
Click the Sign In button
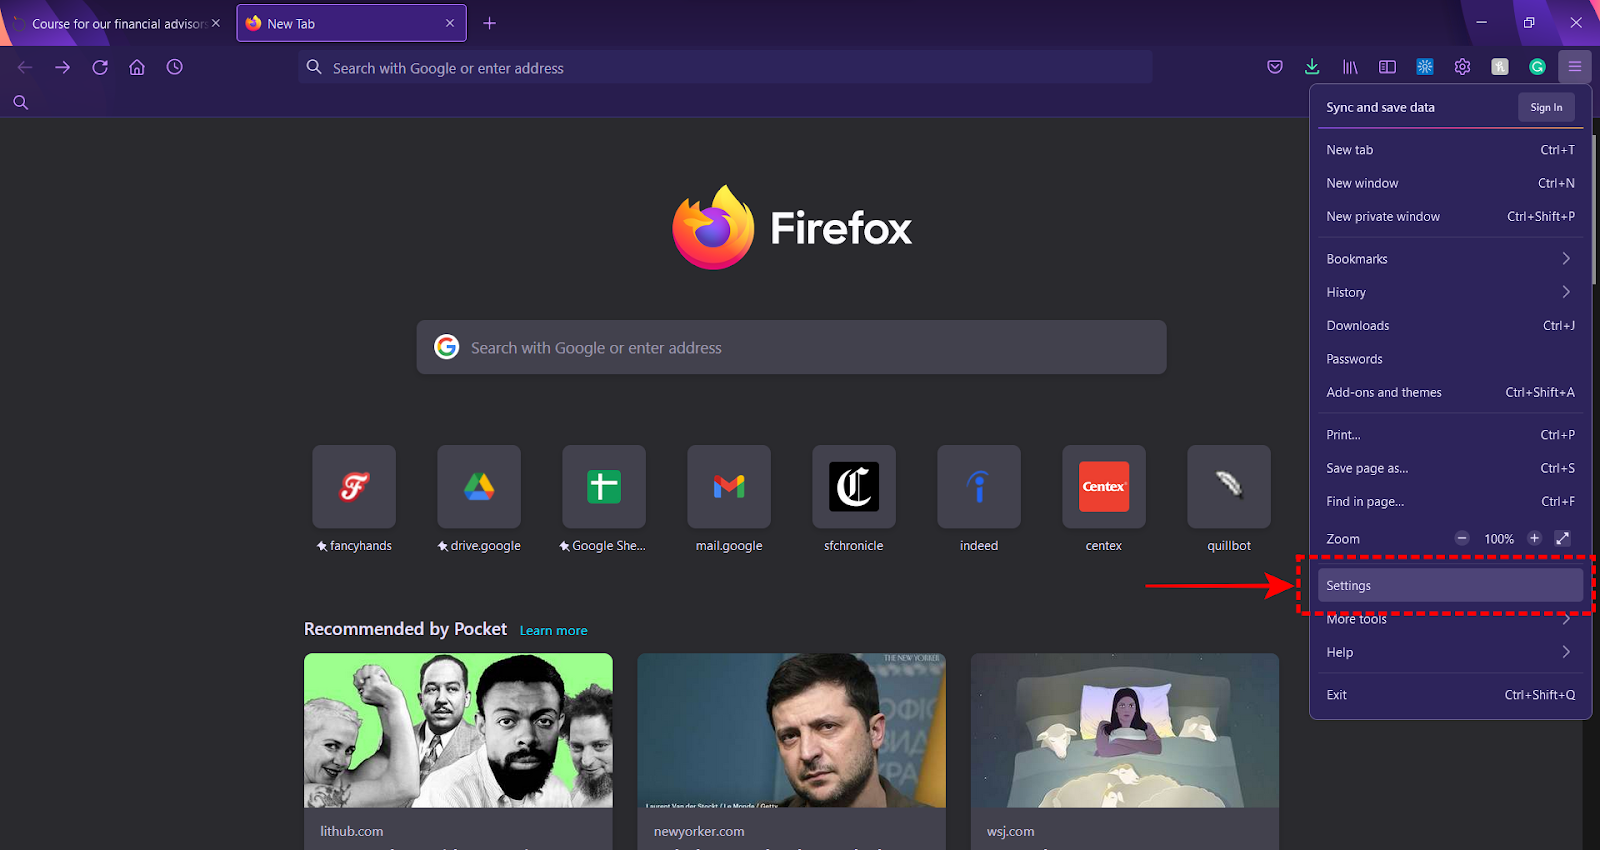point(1546,107)
